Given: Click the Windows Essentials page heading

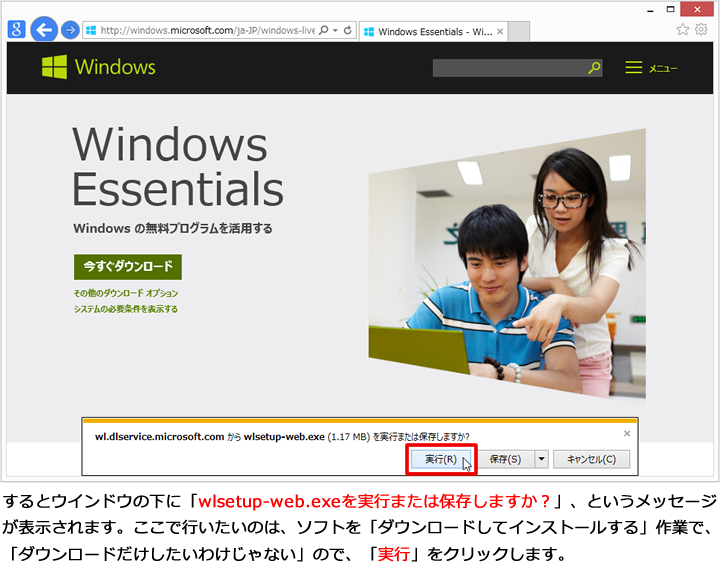Looking at the screenshot, I should 178,166.
